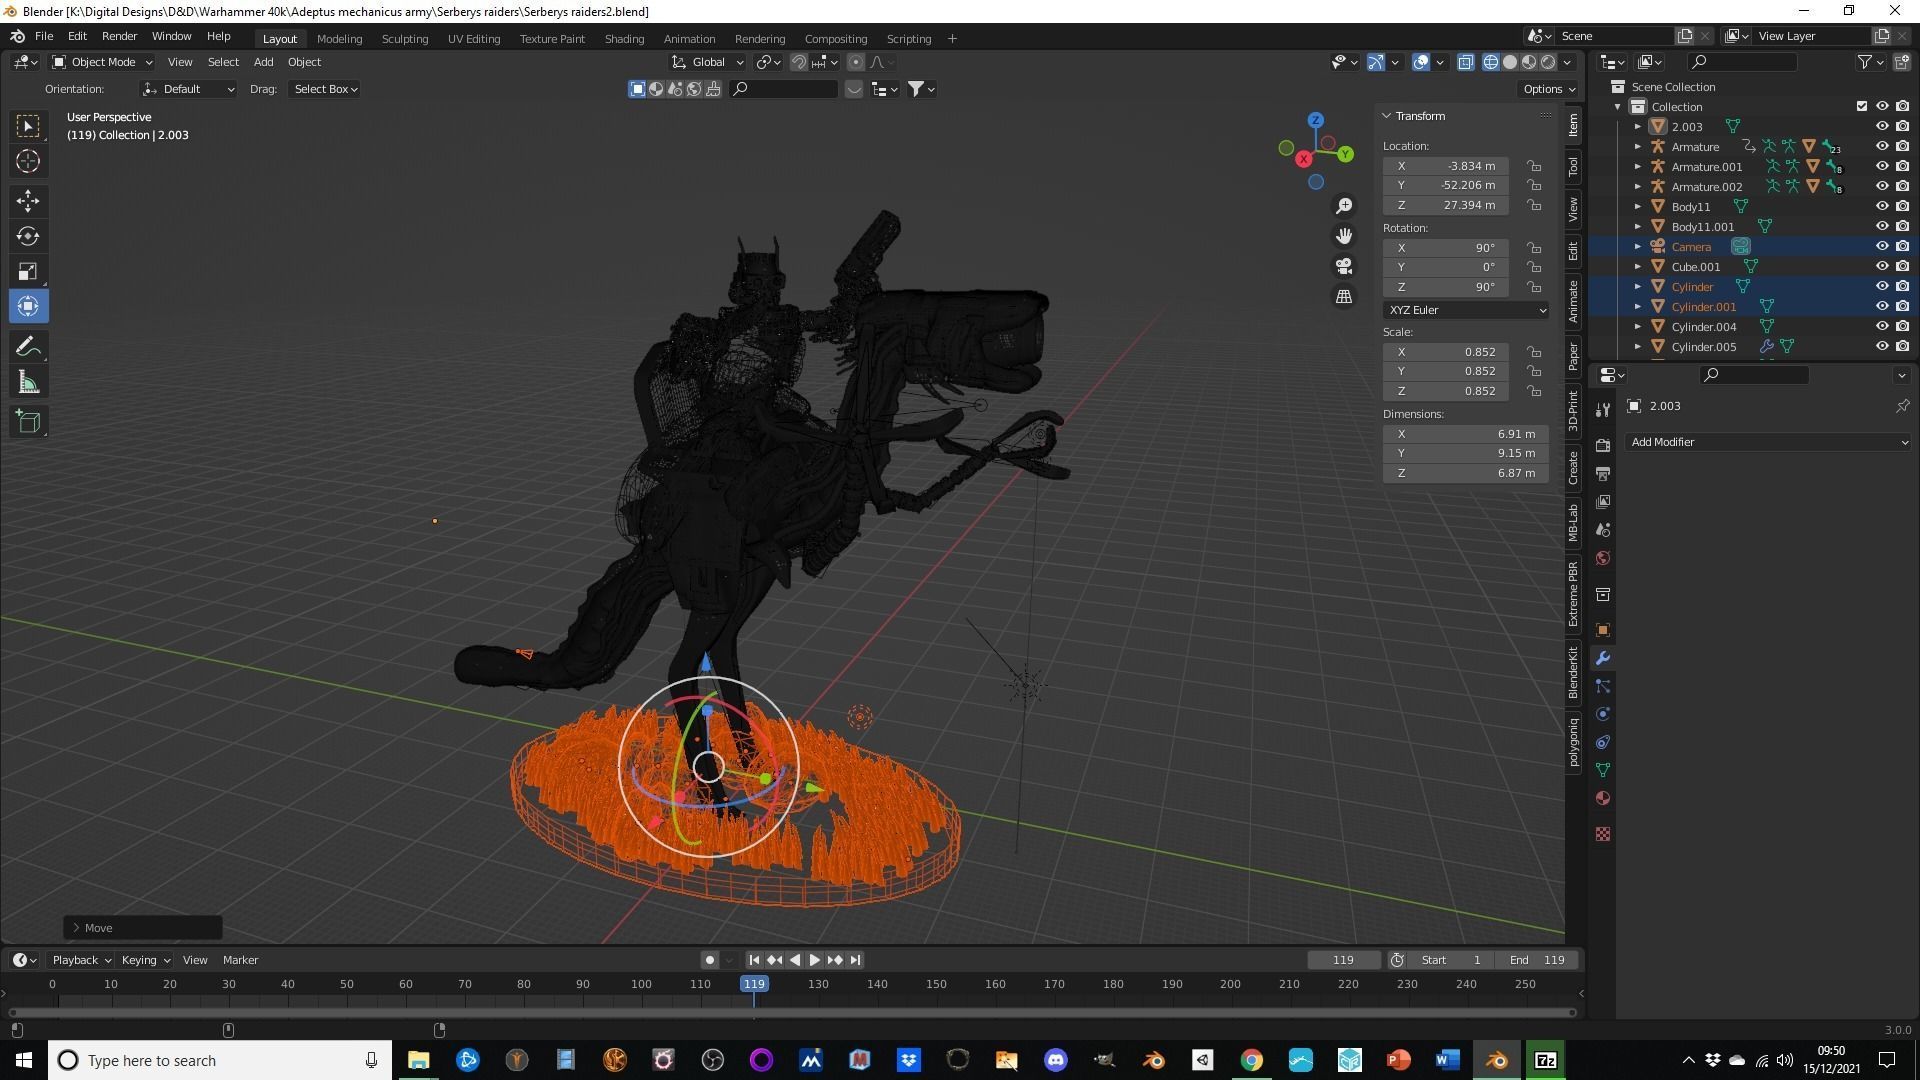Jump to the last frame
Image resolution: width=1920 pixels, height=1080 pixels.
855,960
